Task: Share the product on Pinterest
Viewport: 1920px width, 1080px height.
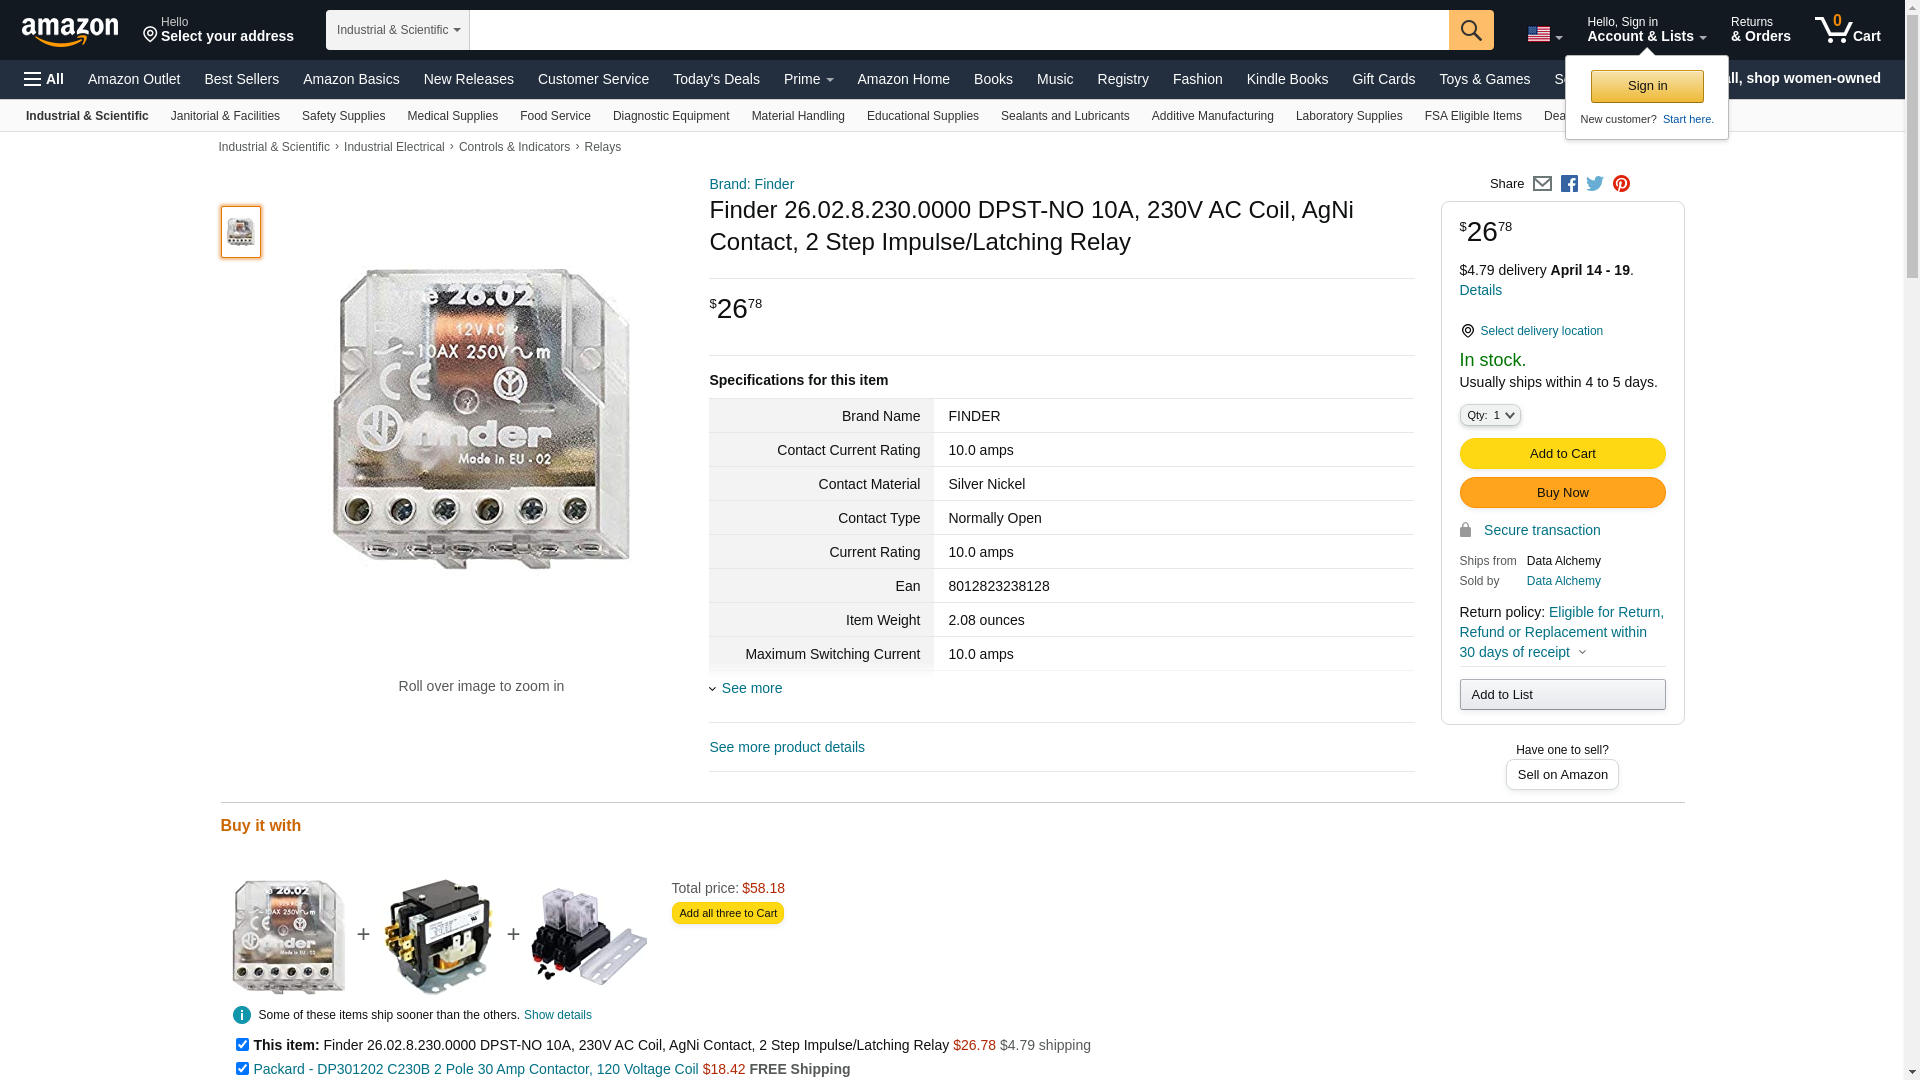Action: click(1621, 184)
